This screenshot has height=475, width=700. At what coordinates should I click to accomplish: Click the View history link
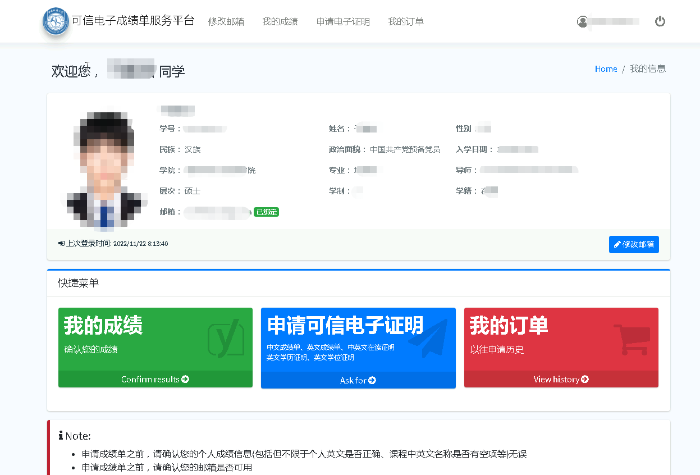(x=560, y=380)
